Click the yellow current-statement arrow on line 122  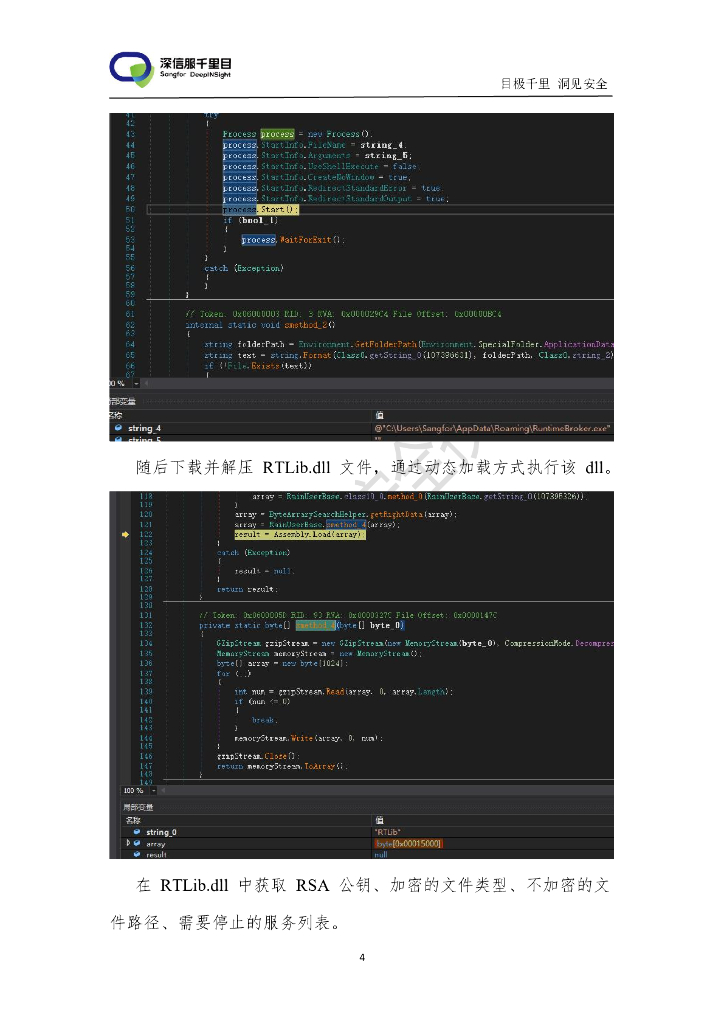tap(125, 535)
